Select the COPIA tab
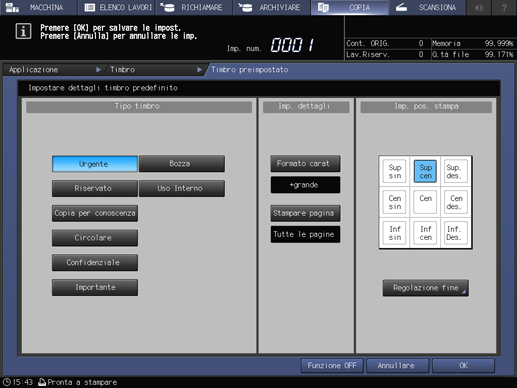 coord(349,7)
